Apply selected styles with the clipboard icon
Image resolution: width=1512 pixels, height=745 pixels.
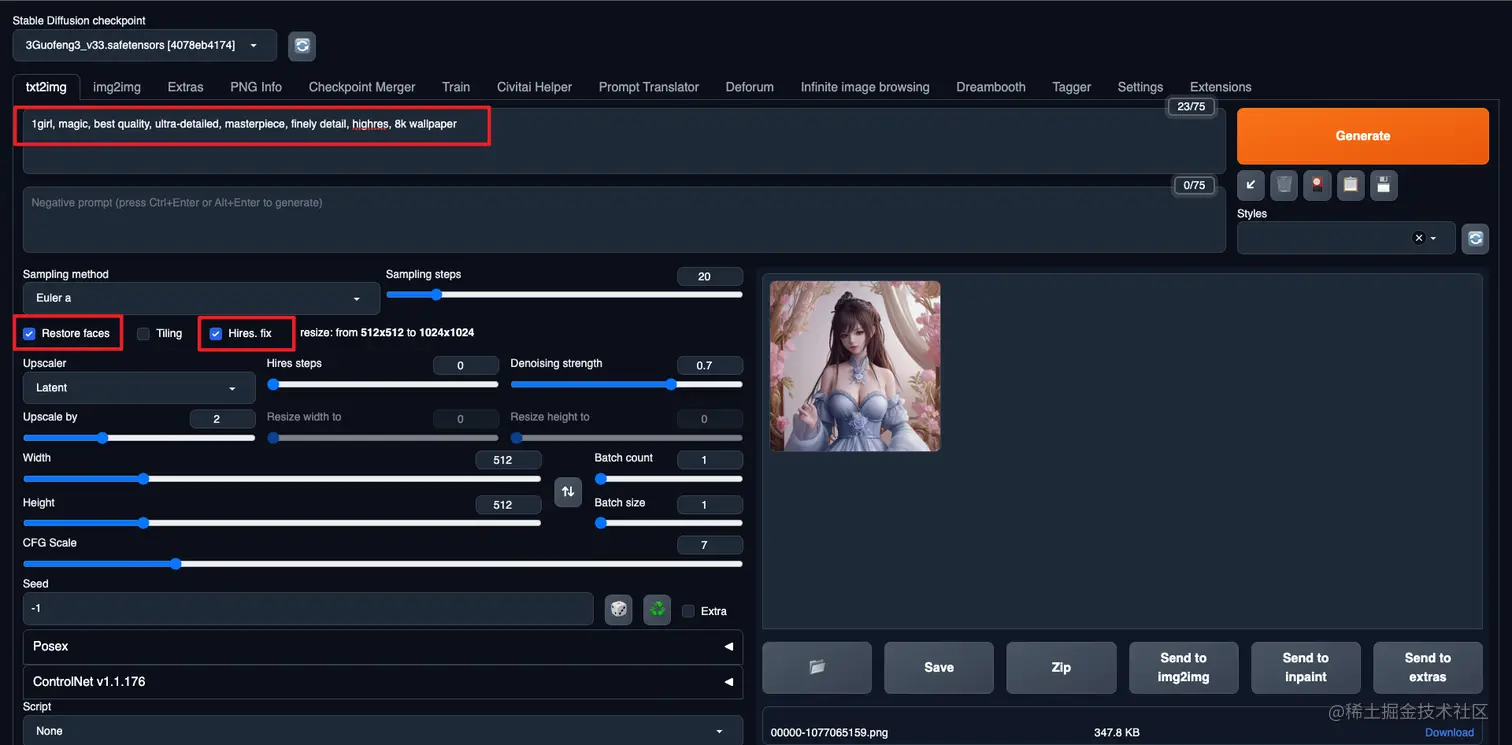click(1351, 185)
